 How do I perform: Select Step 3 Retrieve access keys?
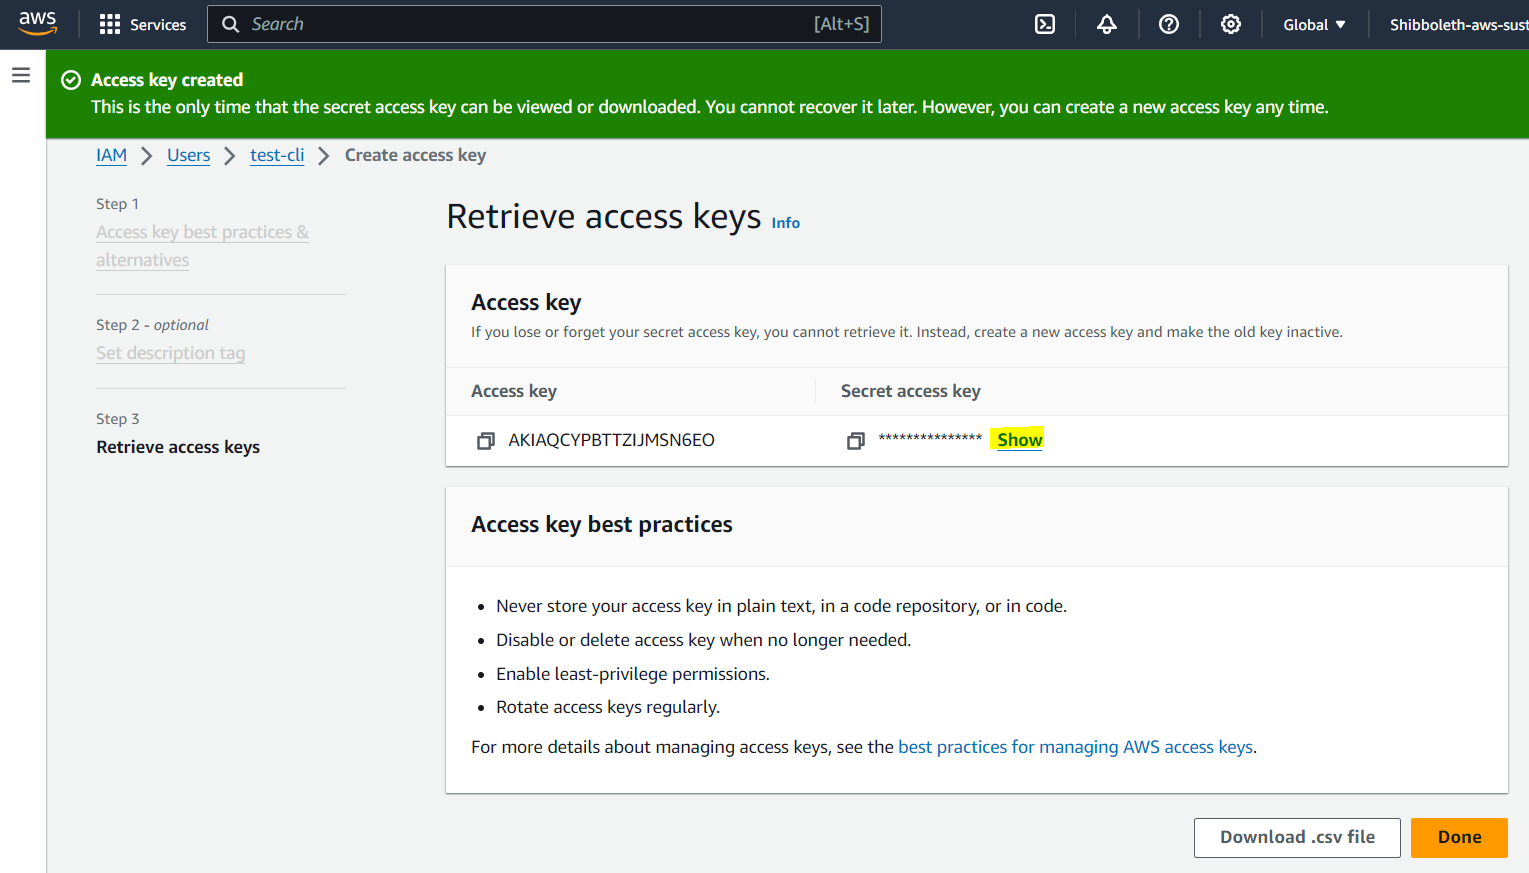point(178,447)
